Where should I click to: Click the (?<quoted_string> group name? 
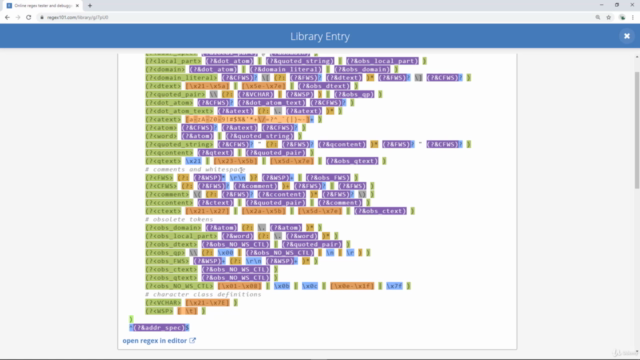[179, 144]
